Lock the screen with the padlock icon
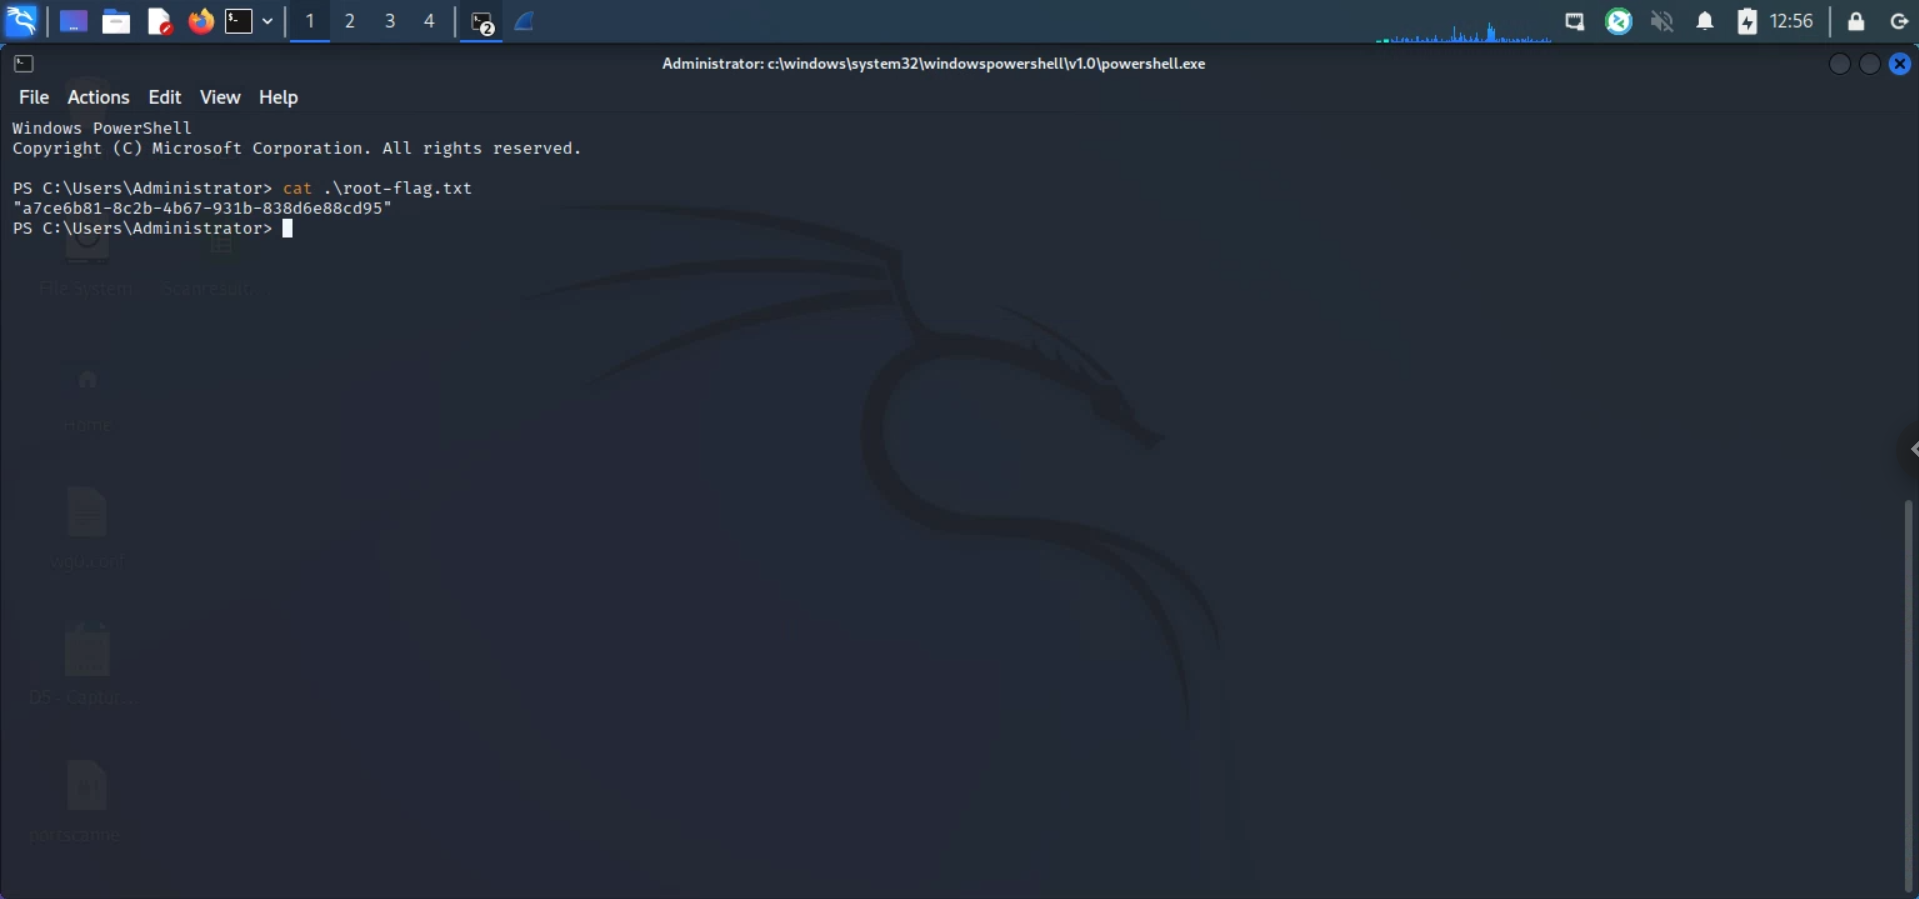 (1856, 21)
